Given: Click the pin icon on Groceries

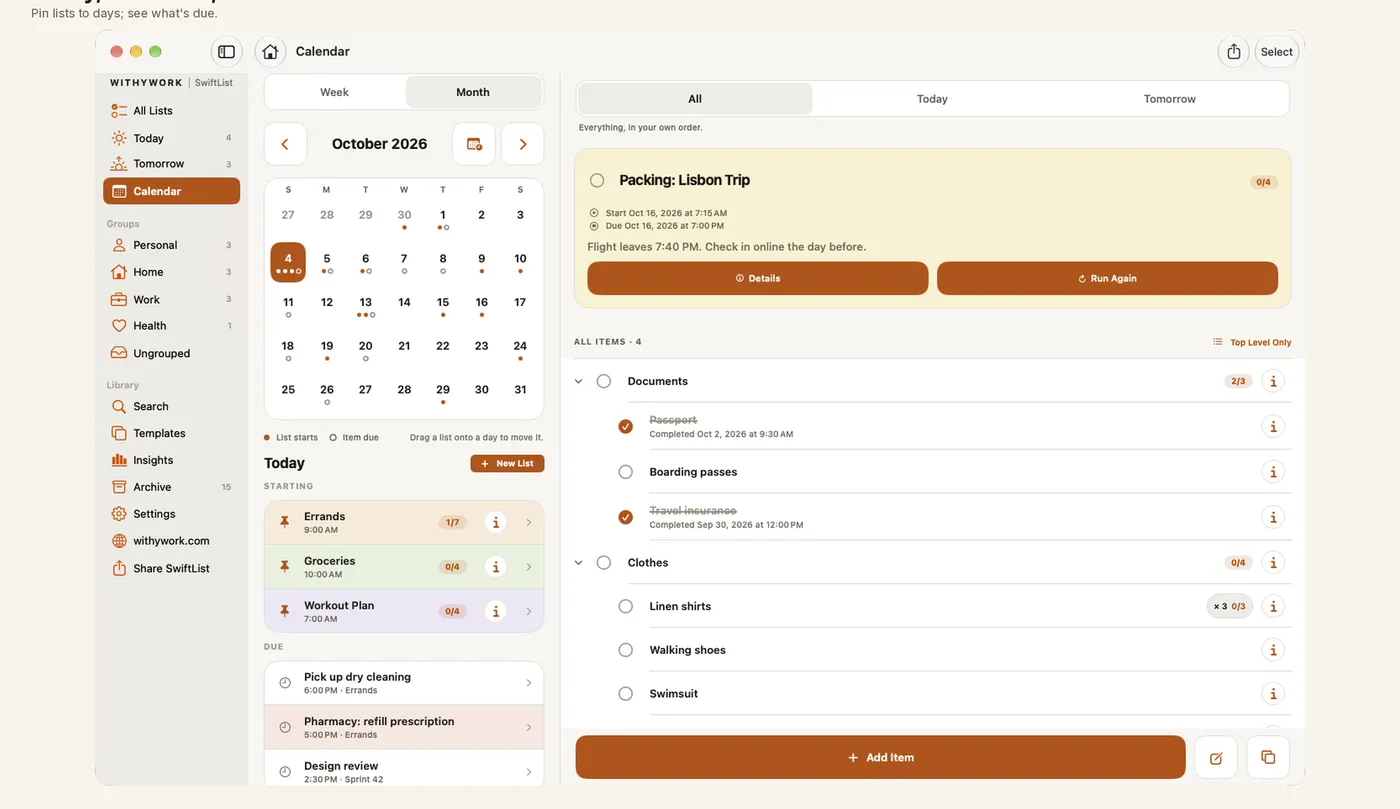Looking at the screenshot, I should click(x=284, y=567).
